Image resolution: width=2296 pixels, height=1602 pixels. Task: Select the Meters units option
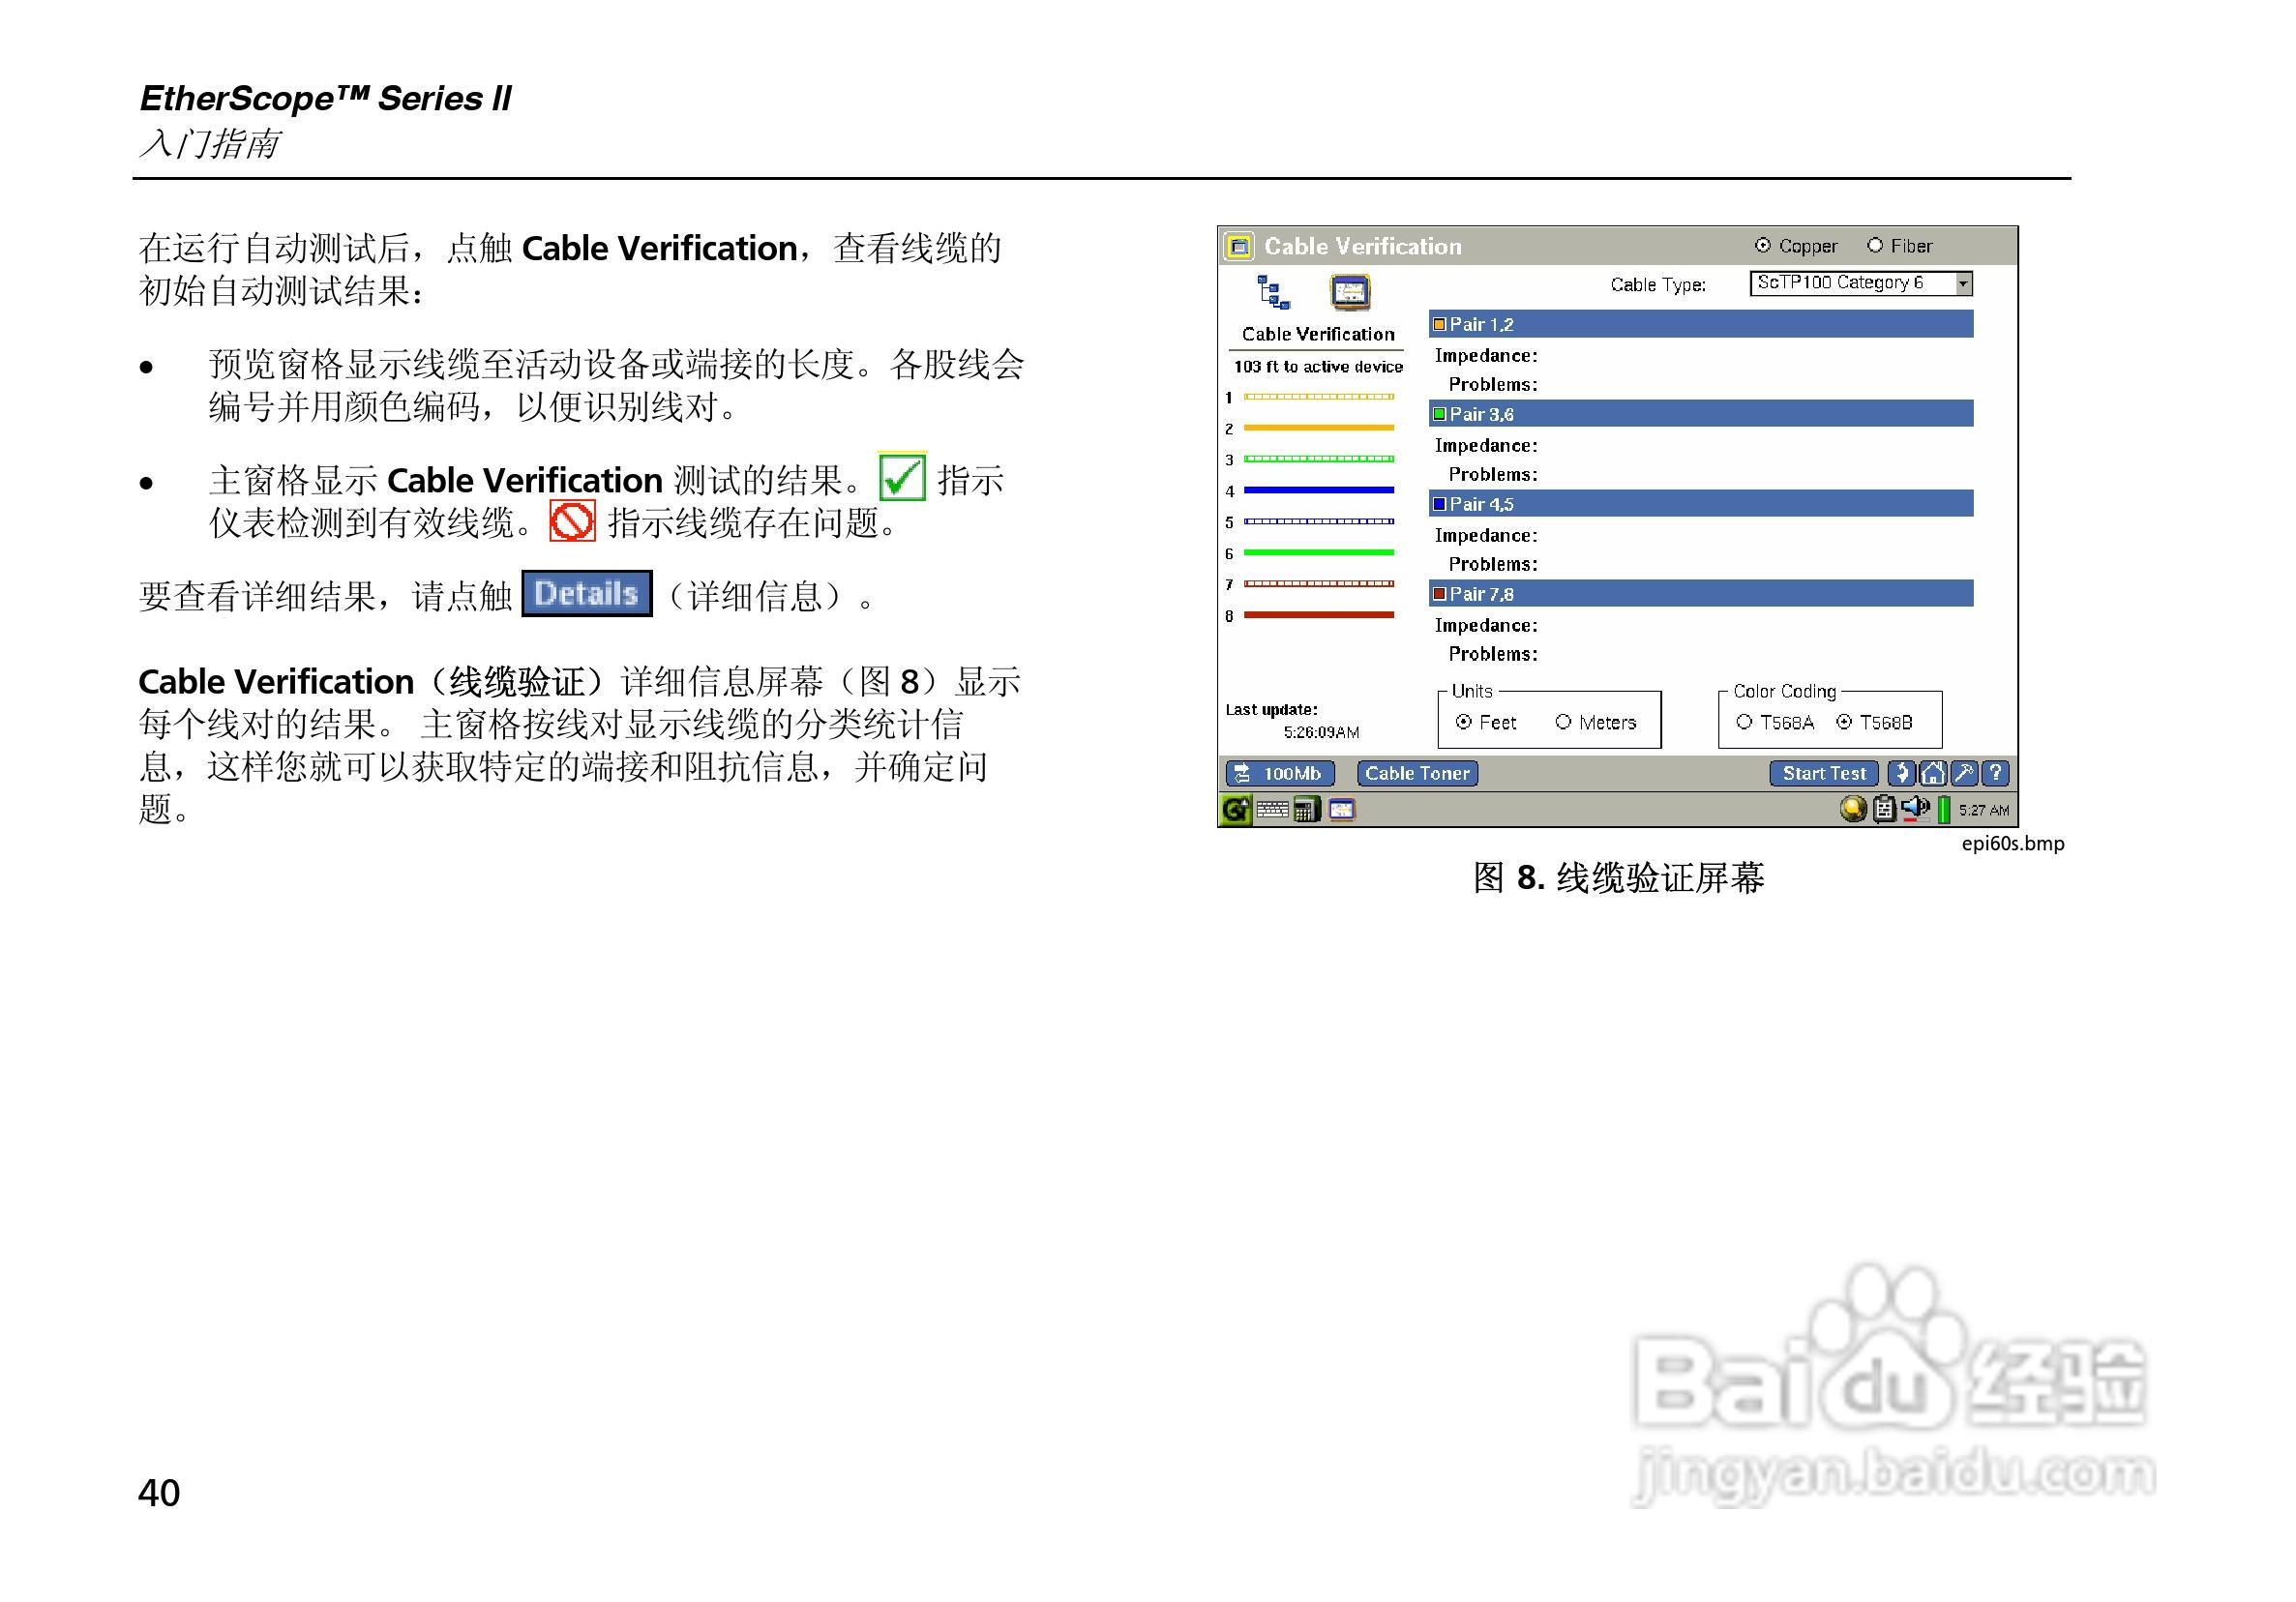[x=1564, y=722]
